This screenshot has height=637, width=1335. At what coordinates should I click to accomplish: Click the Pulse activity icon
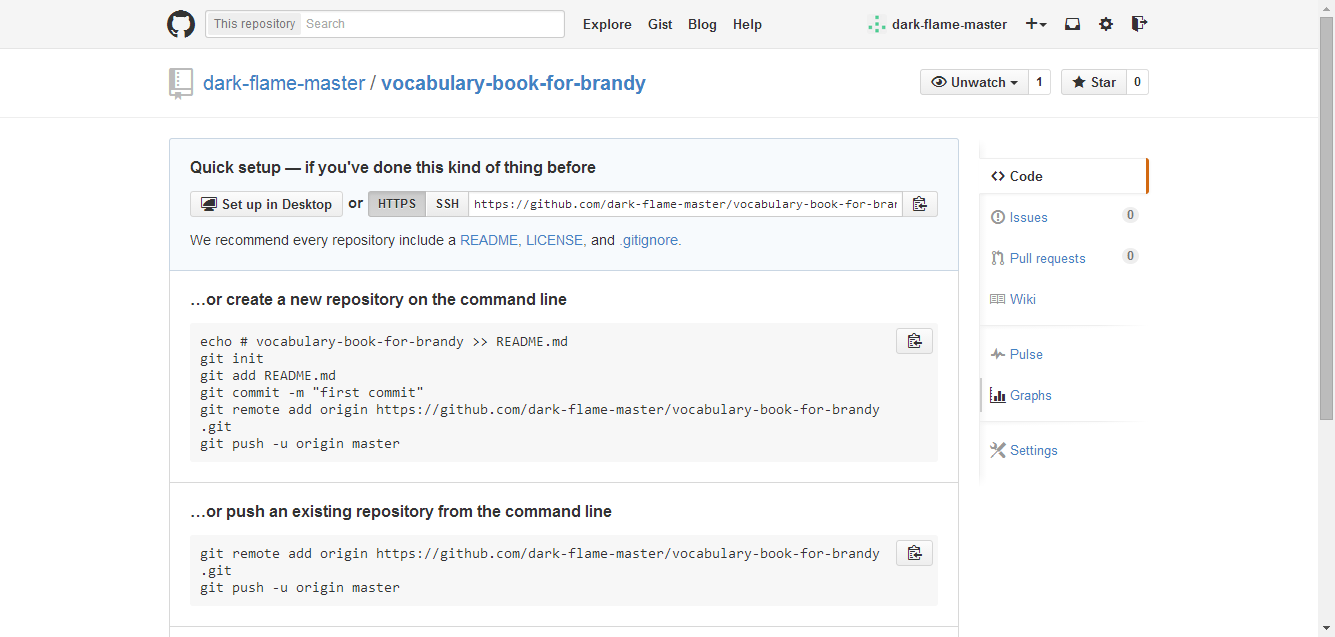point(998,354)
